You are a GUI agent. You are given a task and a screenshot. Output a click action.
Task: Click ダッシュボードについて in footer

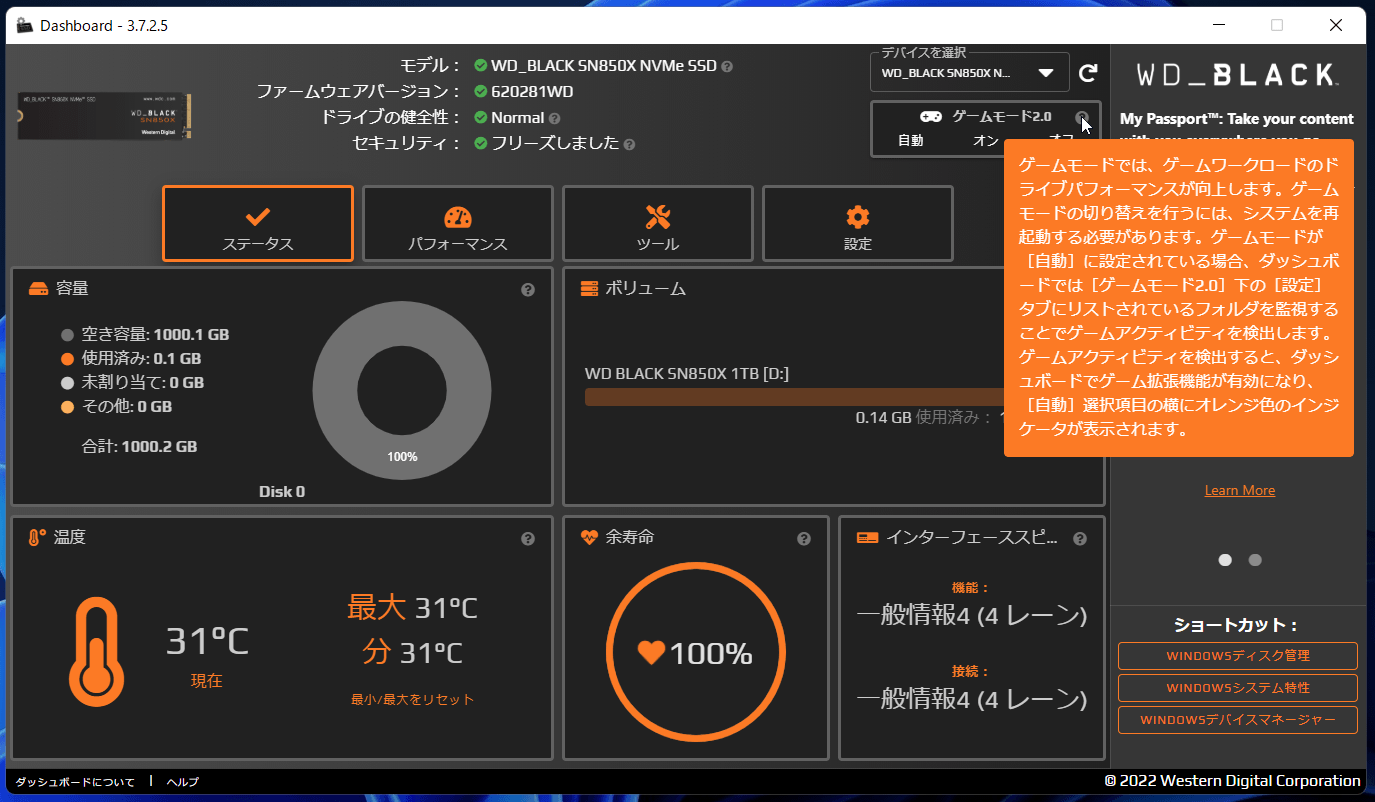[x=75, y=782]
